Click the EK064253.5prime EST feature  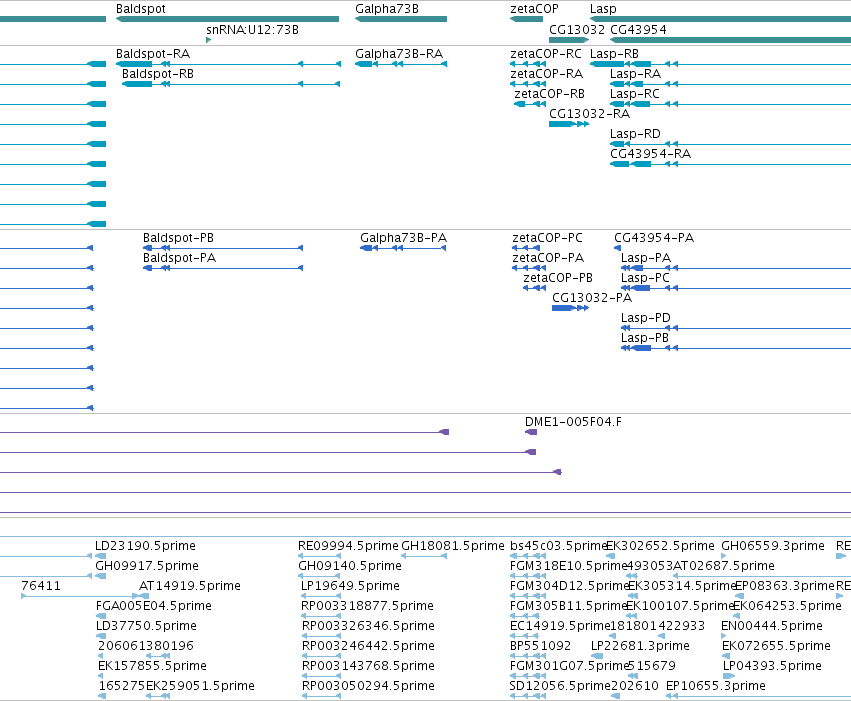tap(736, 616)
